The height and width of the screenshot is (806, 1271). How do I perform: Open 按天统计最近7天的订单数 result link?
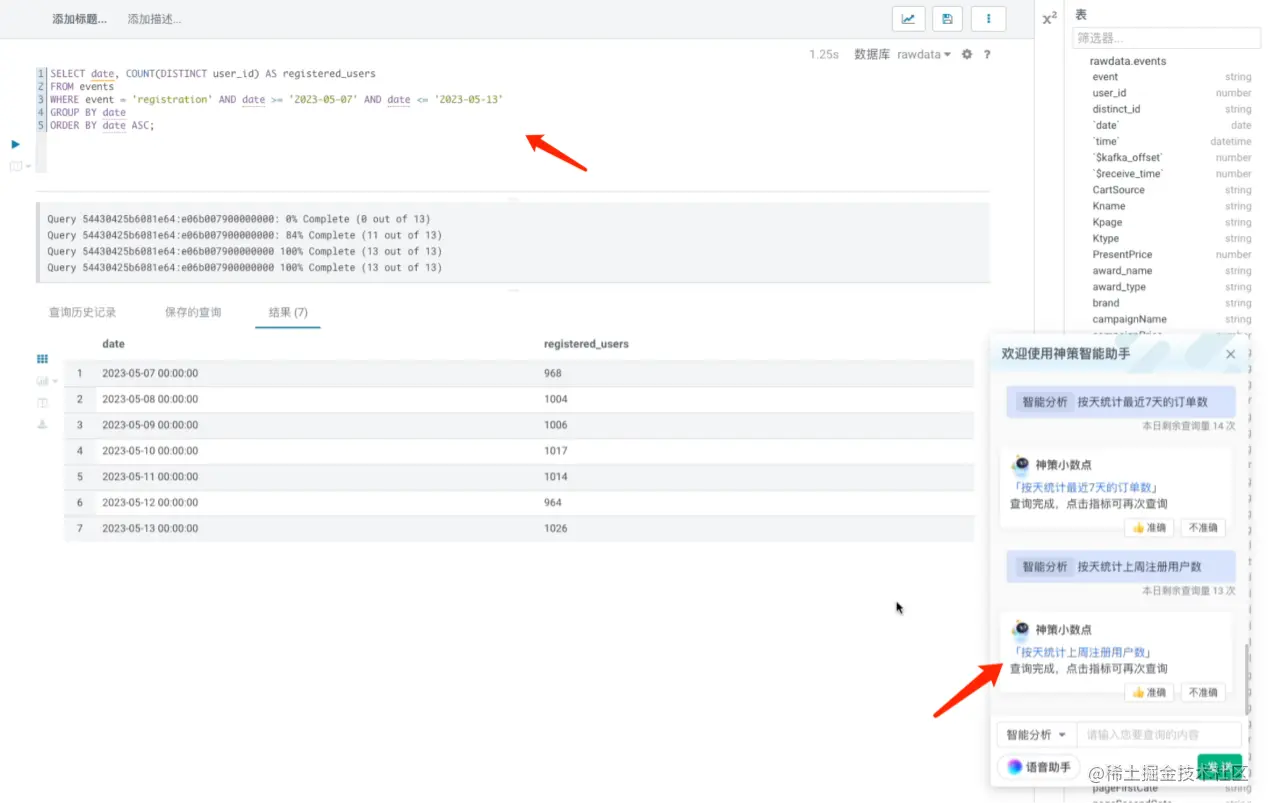pyautogui.click(x=1086, y=487)
